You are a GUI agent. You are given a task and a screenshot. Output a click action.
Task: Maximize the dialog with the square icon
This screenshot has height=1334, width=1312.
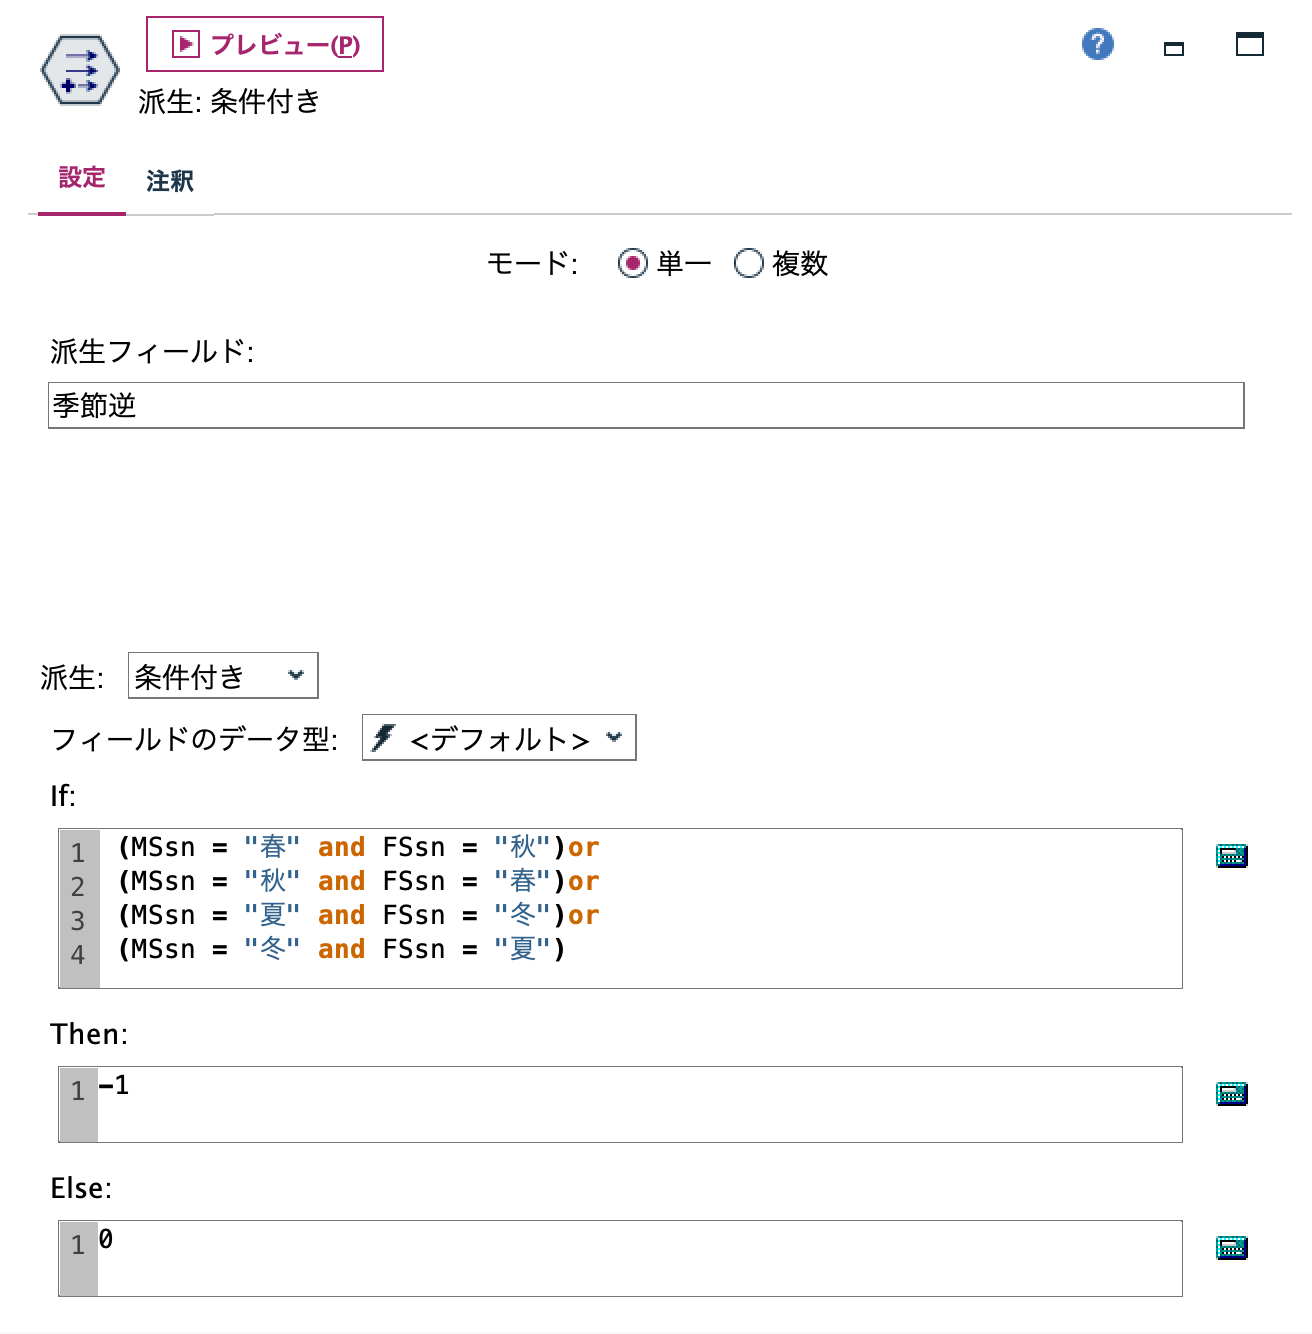(1249, 45)
